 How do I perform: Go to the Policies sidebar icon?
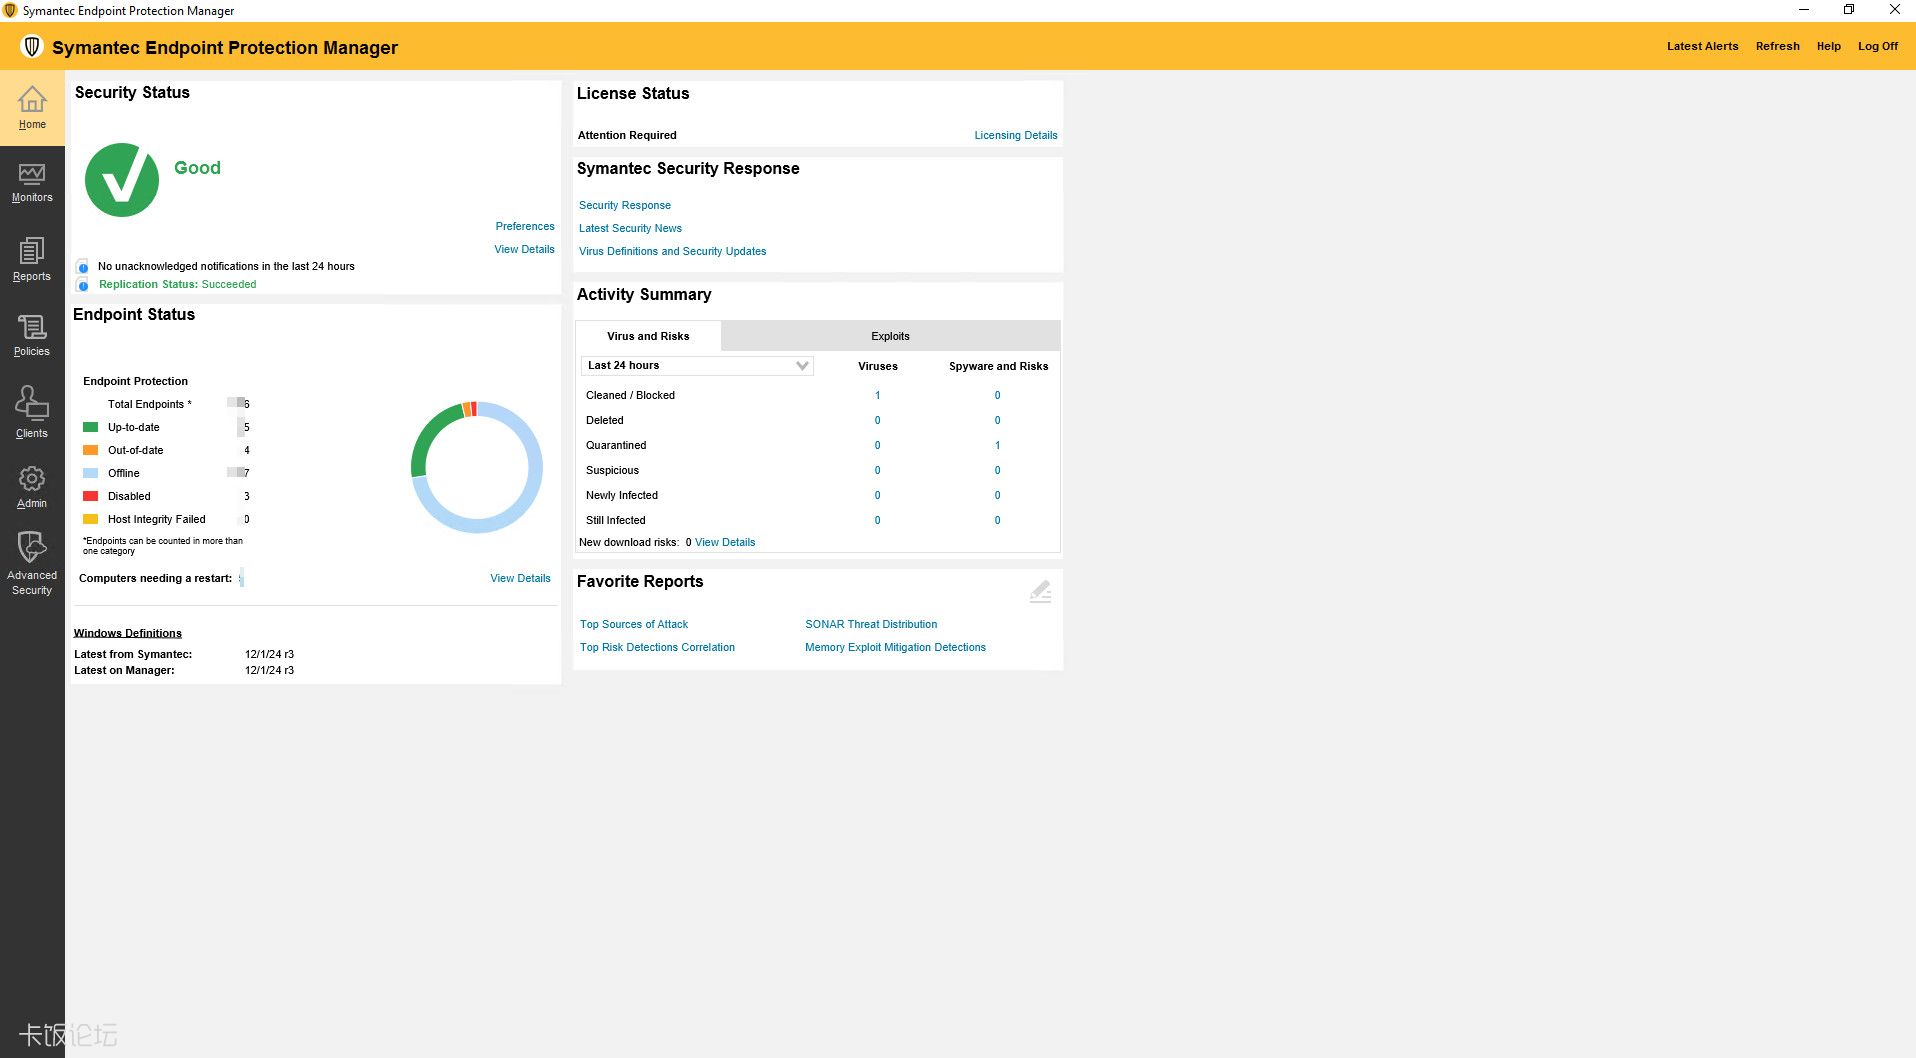(32, 327)
